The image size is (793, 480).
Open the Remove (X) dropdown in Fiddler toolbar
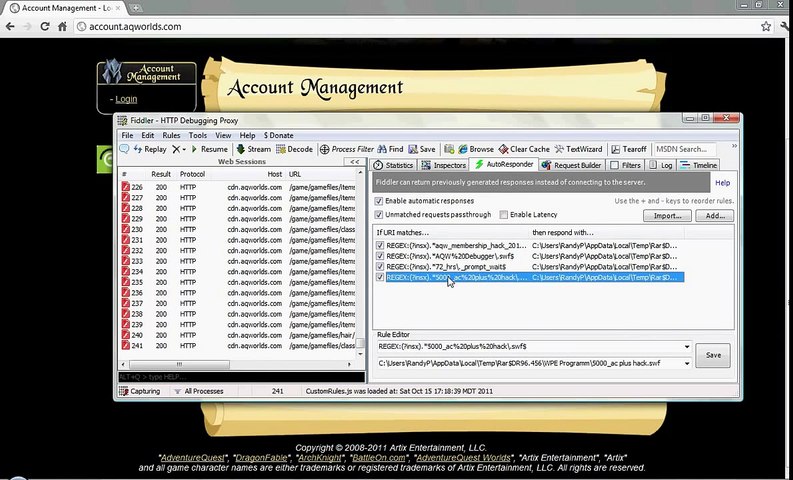(179, 149)
